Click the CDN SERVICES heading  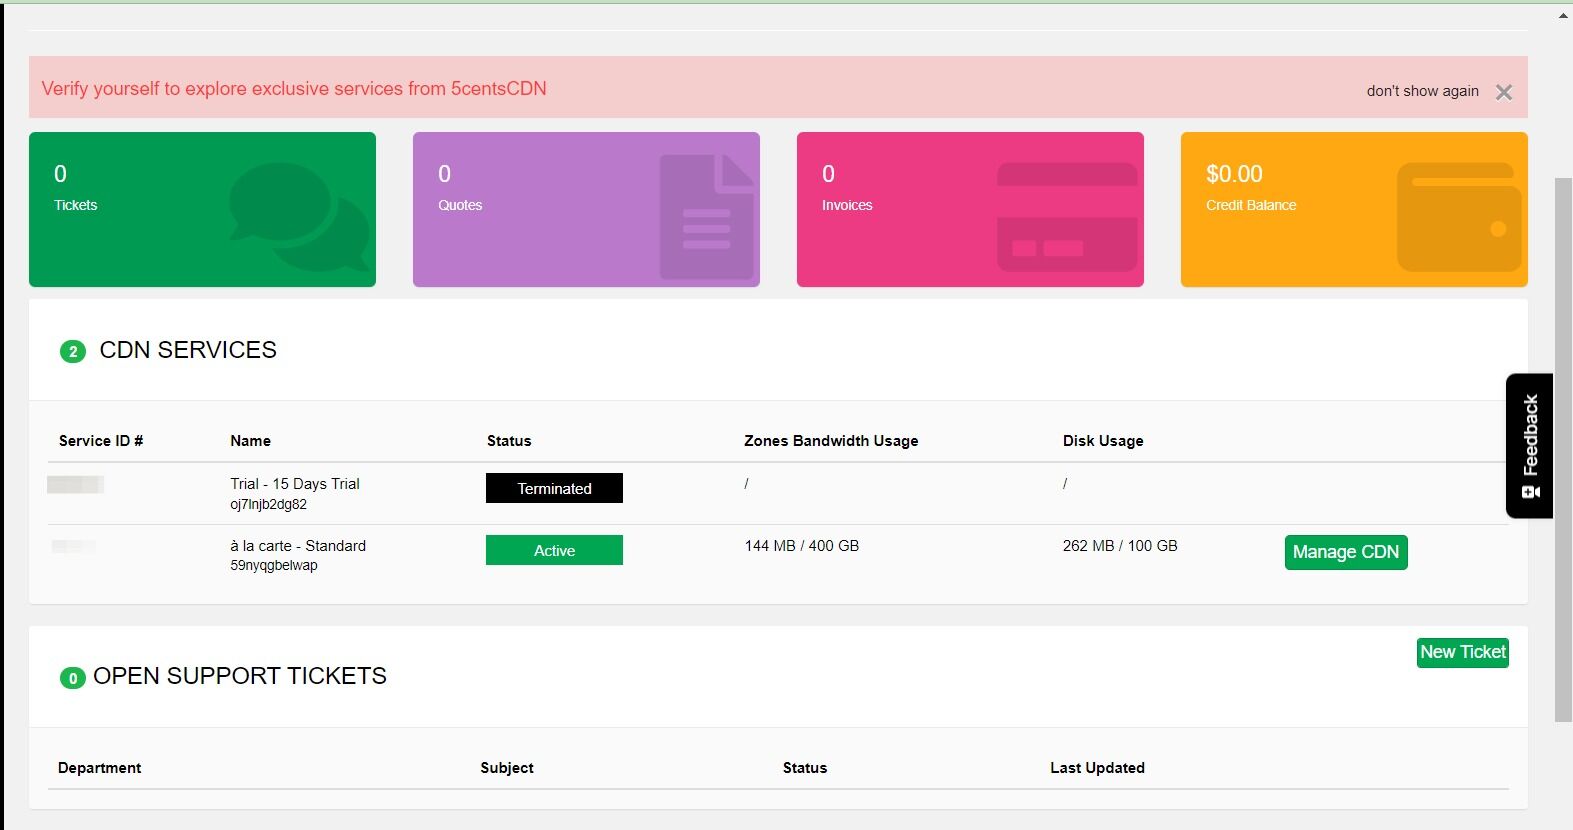(188, 350)
